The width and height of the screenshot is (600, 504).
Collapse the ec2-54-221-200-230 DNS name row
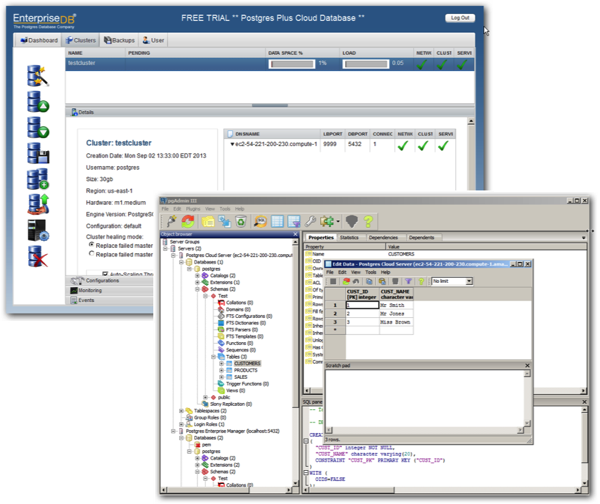(232, 144)
